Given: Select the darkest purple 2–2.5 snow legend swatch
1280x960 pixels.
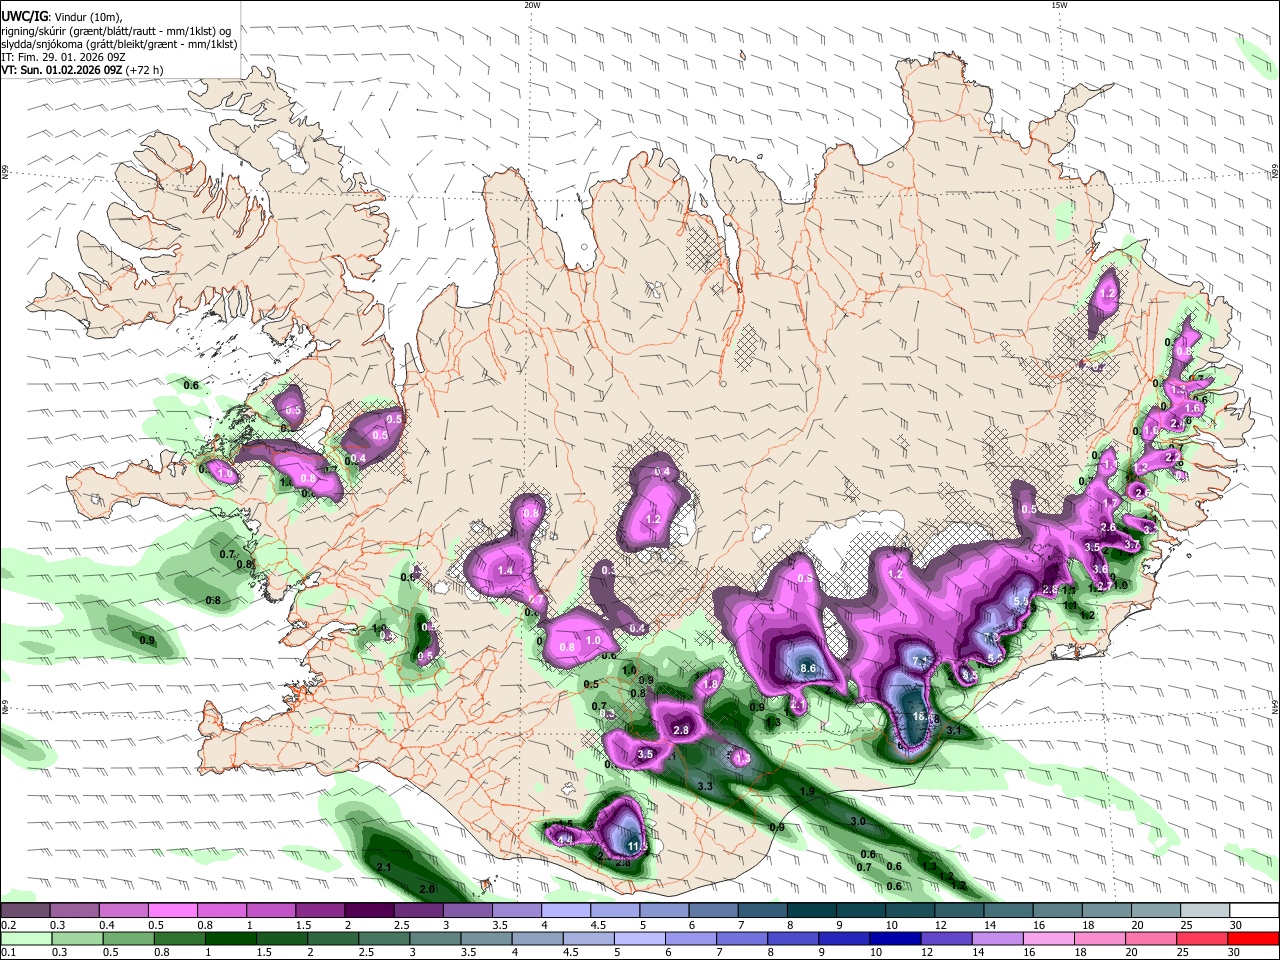Looking at the screenshot, I should click(x=369, y=911).
